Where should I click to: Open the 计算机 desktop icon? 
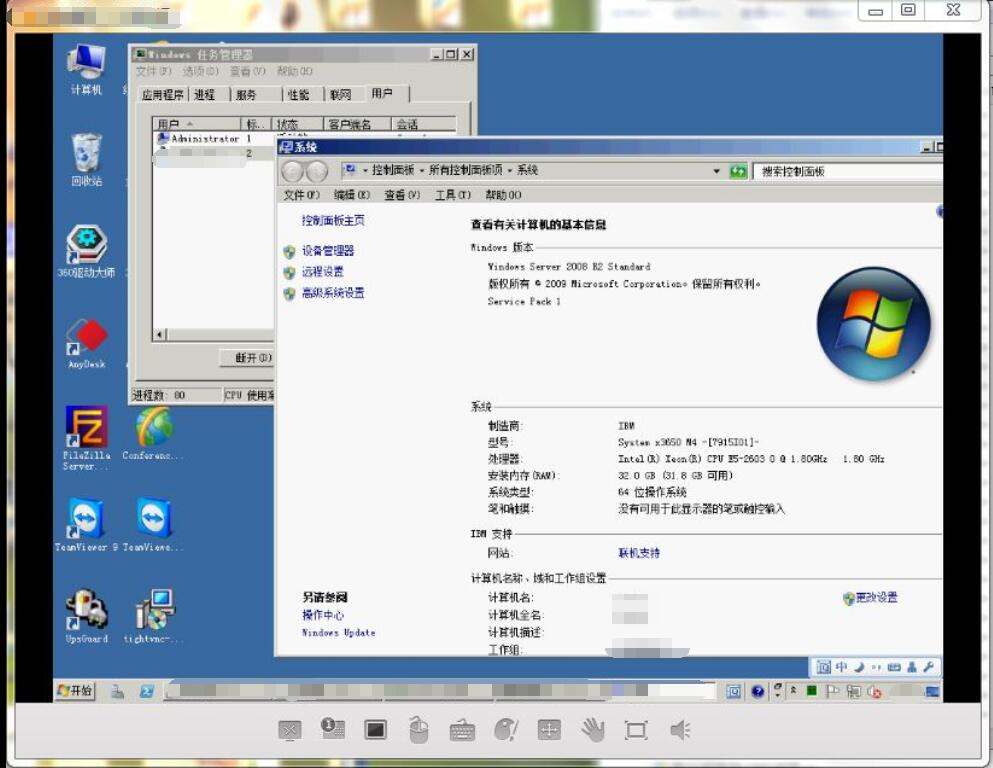(86, 69)
